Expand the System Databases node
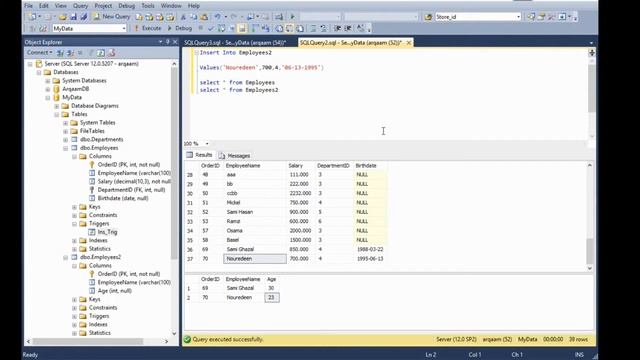640x360 pixels. click(48, 81)
